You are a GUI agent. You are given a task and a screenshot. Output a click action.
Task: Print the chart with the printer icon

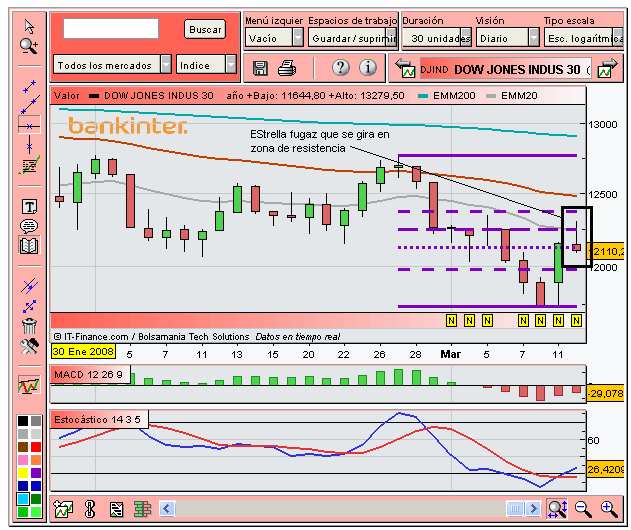(x=287, y=68)
